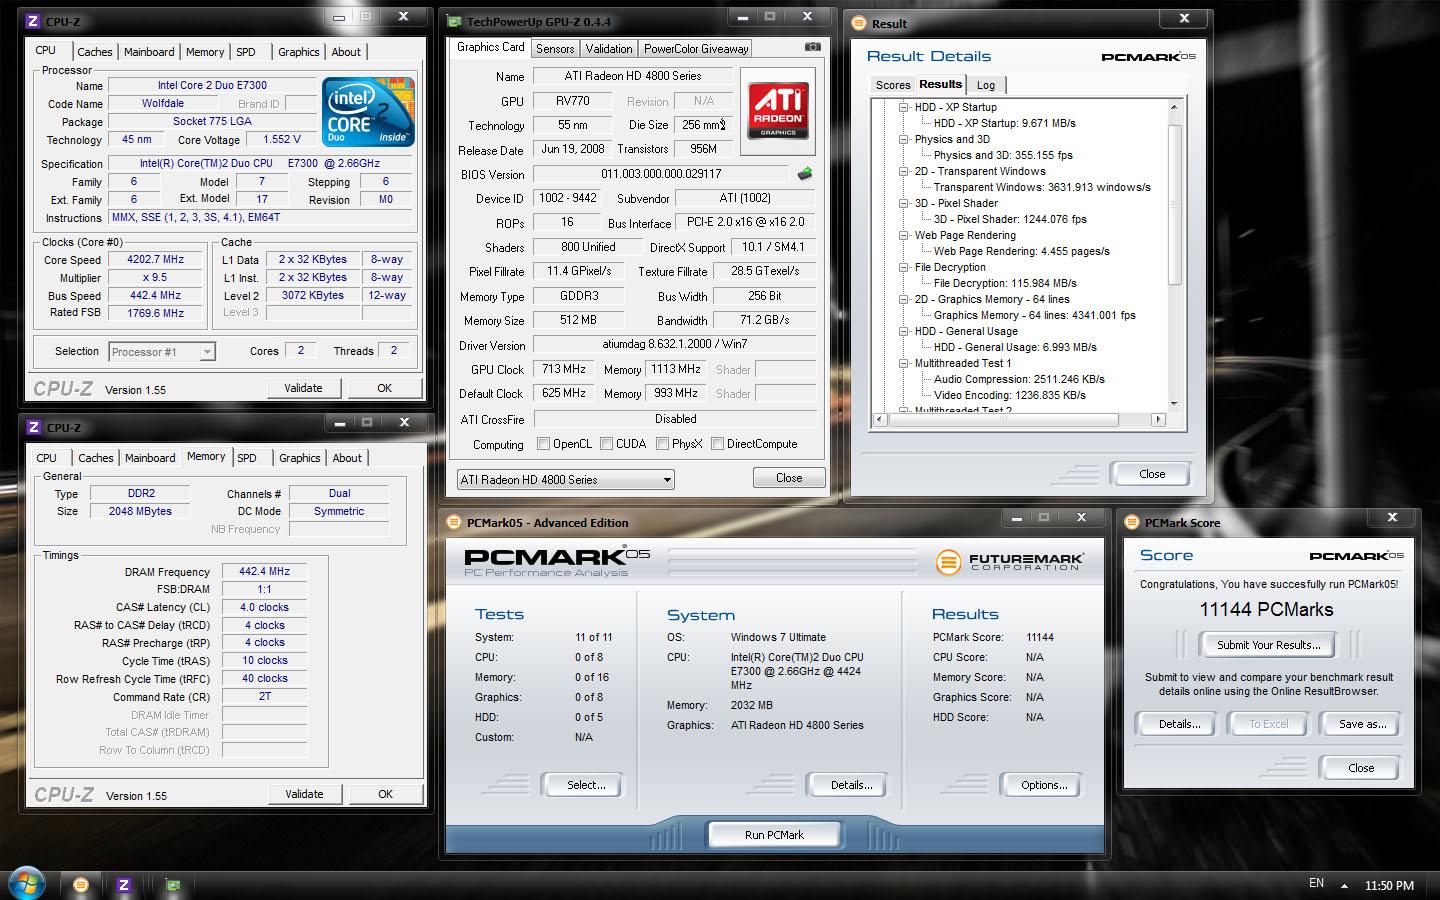
Task: Open PCMark taskbar icon
Action: pos(81,885)
